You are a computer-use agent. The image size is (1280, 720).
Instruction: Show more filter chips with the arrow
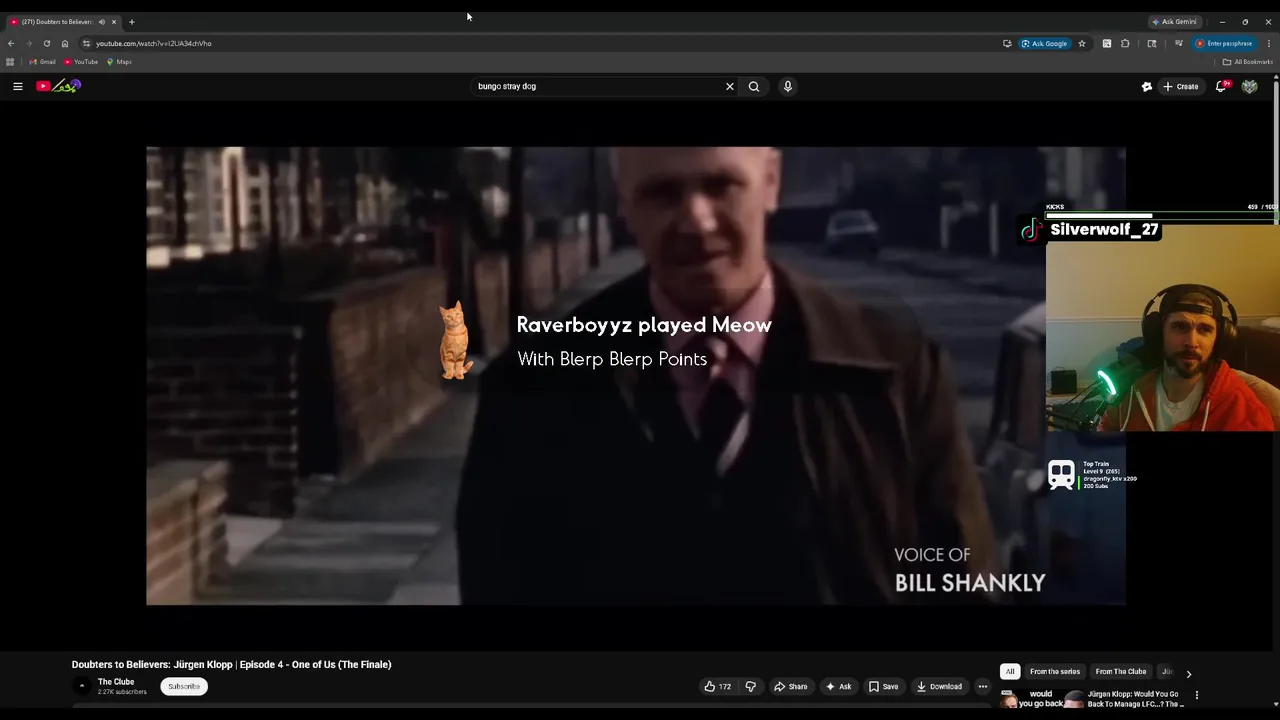(1188, 674)
